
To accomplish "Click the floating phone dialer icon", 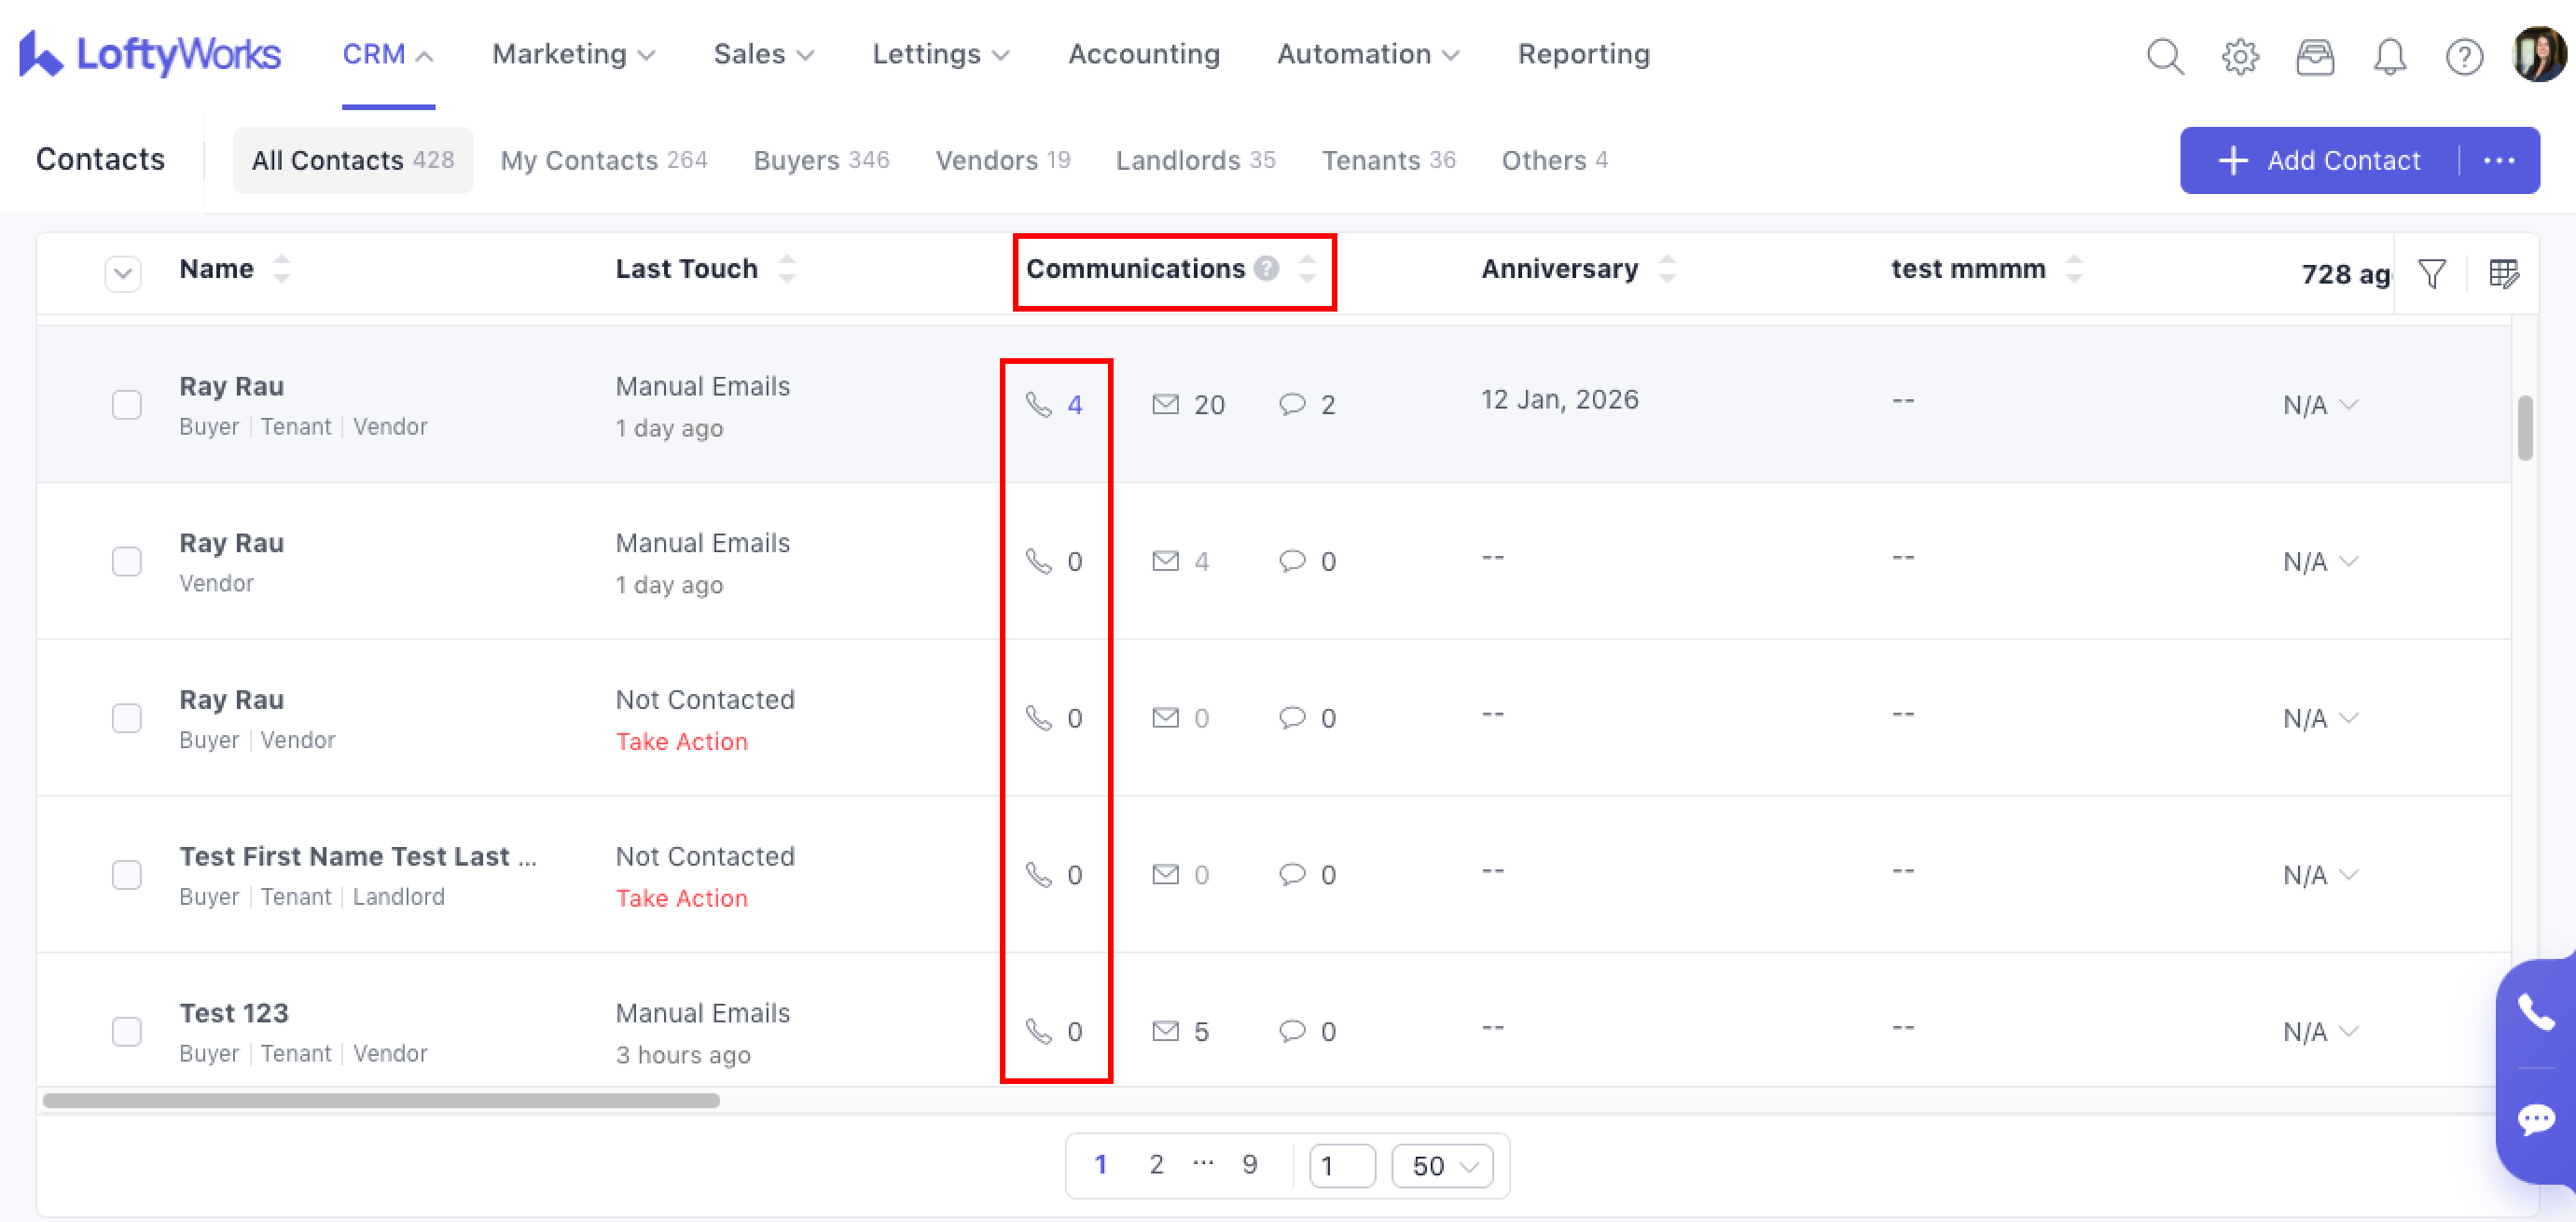I will coord(2536,1012).
